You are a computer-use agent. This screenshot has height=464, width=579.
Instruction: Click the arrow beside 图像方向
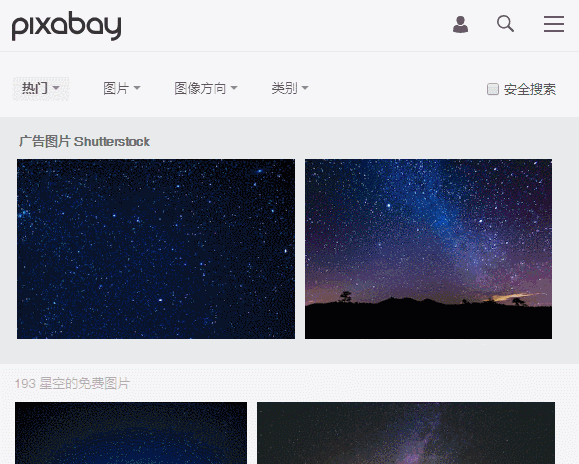[234, 88]
